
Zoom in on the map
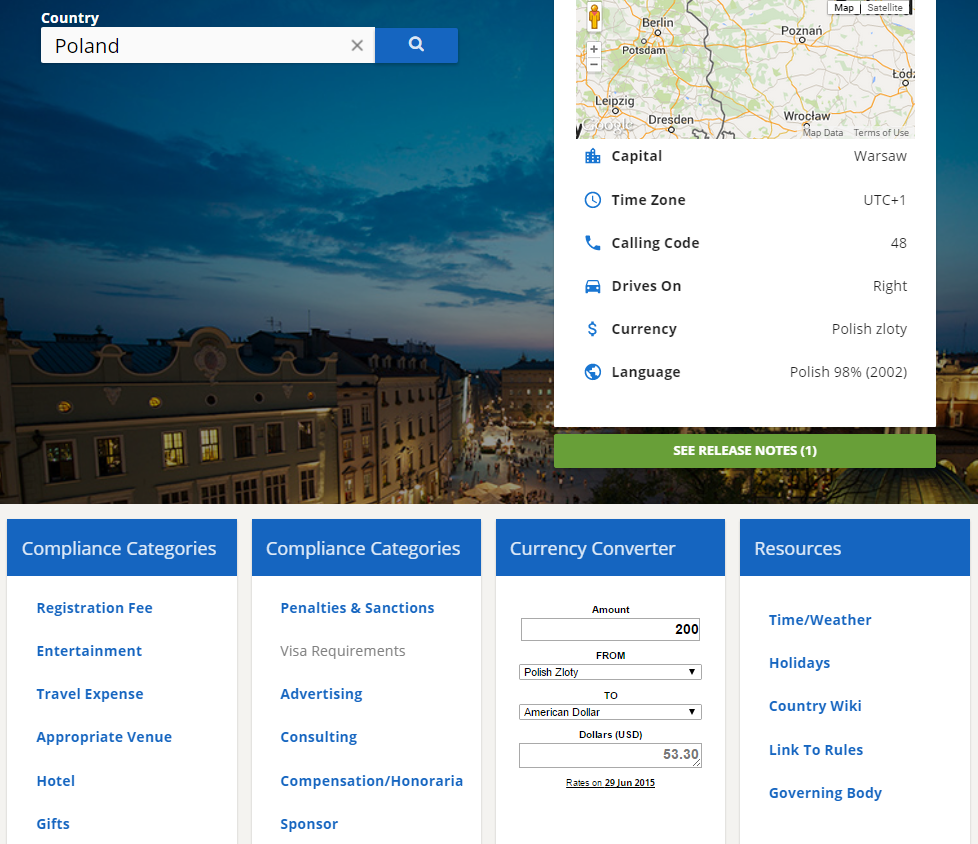point(594,49)
